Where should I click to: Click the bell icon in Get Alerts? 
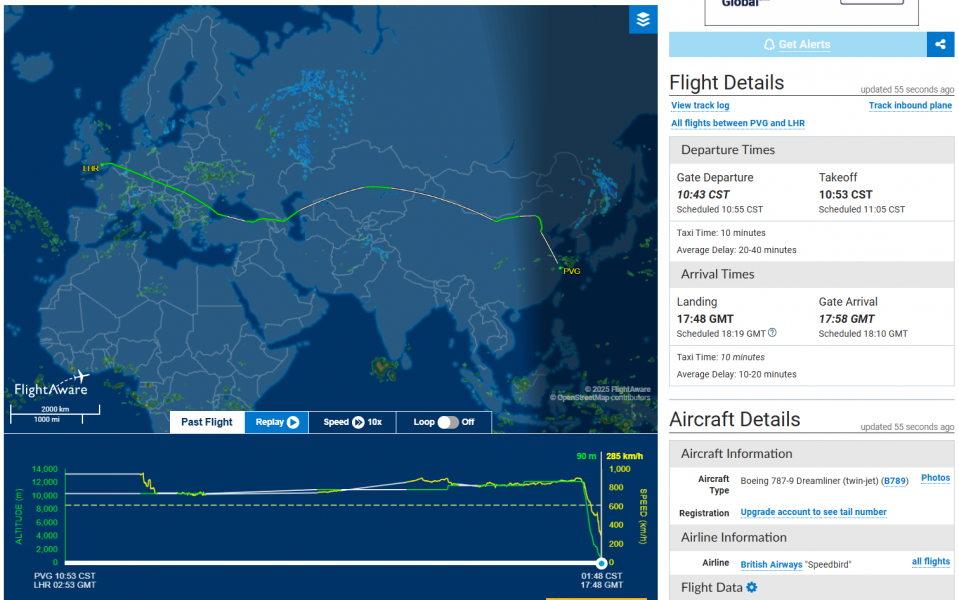coord(769,45)
